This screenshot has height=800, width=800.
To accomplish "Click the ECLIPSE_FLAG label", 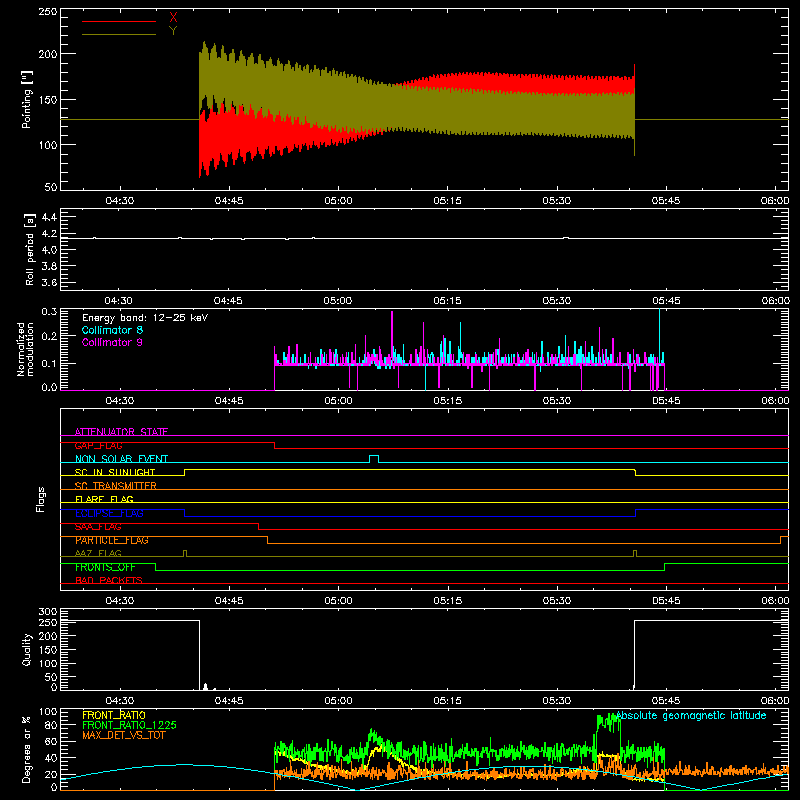I will click(x=109, y=513).
